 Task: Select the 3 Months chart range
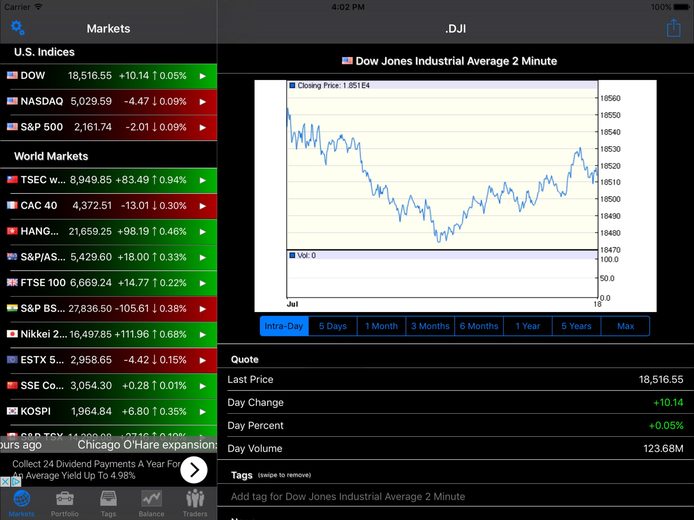coord(430,326)
